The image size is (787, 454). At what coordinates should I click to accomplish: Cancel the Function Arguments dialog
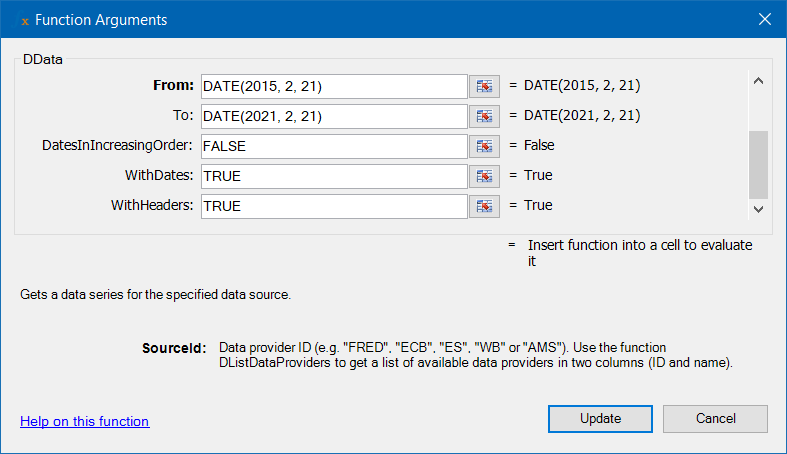pyautogui.click(x=715, y=419)
